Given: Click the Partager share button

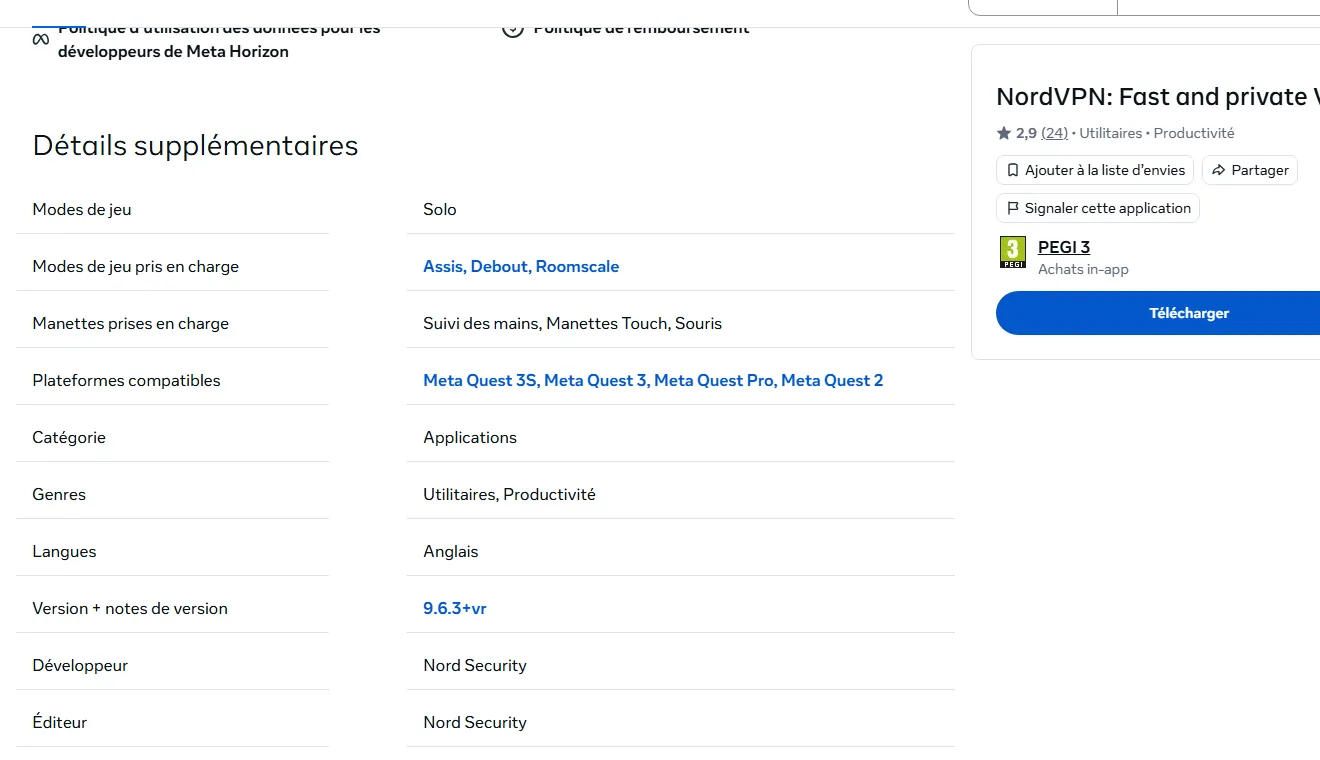Looking at the screenshot, I should click(x=1250, y=170).
